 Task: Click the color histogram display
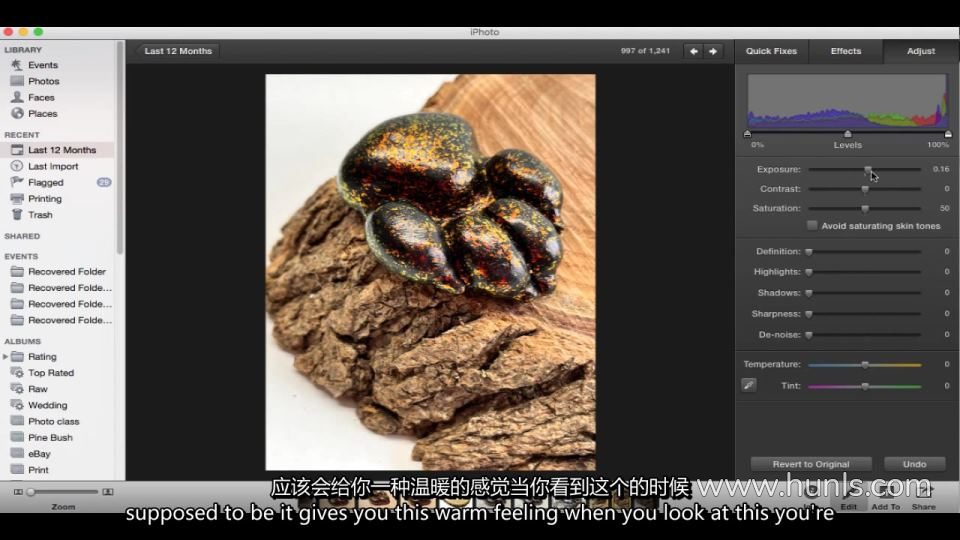click(x=847, y=101)
